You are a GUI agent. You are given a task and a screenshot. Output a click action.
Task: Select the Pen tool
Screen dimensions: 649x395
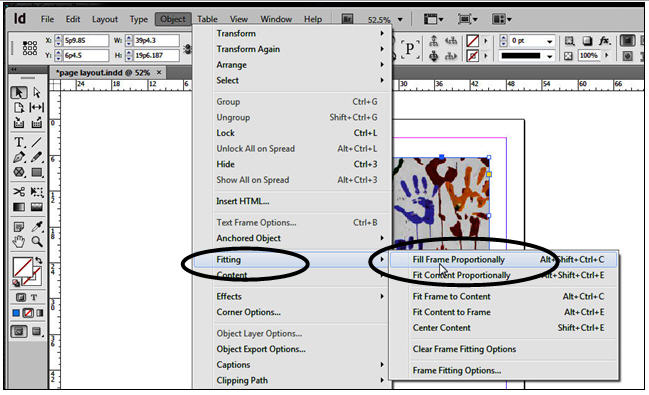coord(19,157)
